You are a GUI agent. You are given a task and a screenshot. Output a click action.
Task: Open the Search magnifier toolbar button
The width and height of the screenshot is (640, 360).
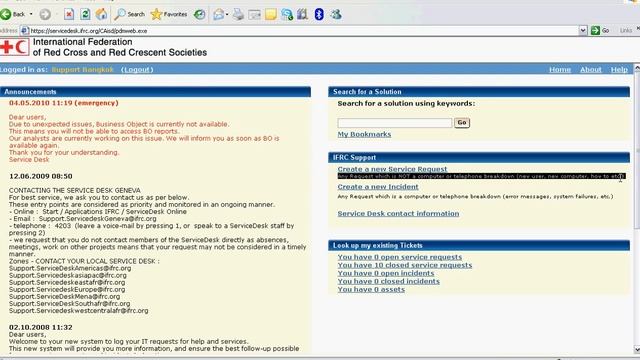(x=129, y=14)
